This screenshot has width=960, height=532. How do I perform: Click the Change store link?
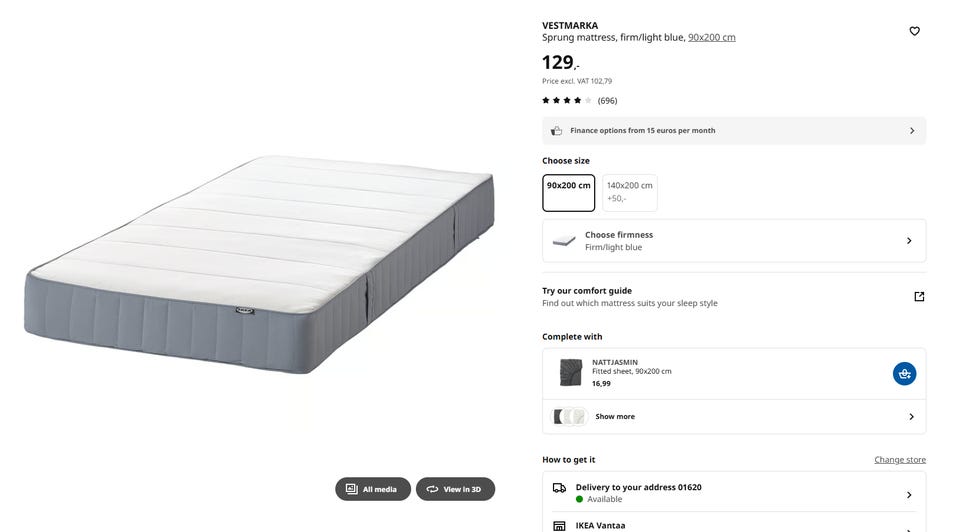pos(899,460)
